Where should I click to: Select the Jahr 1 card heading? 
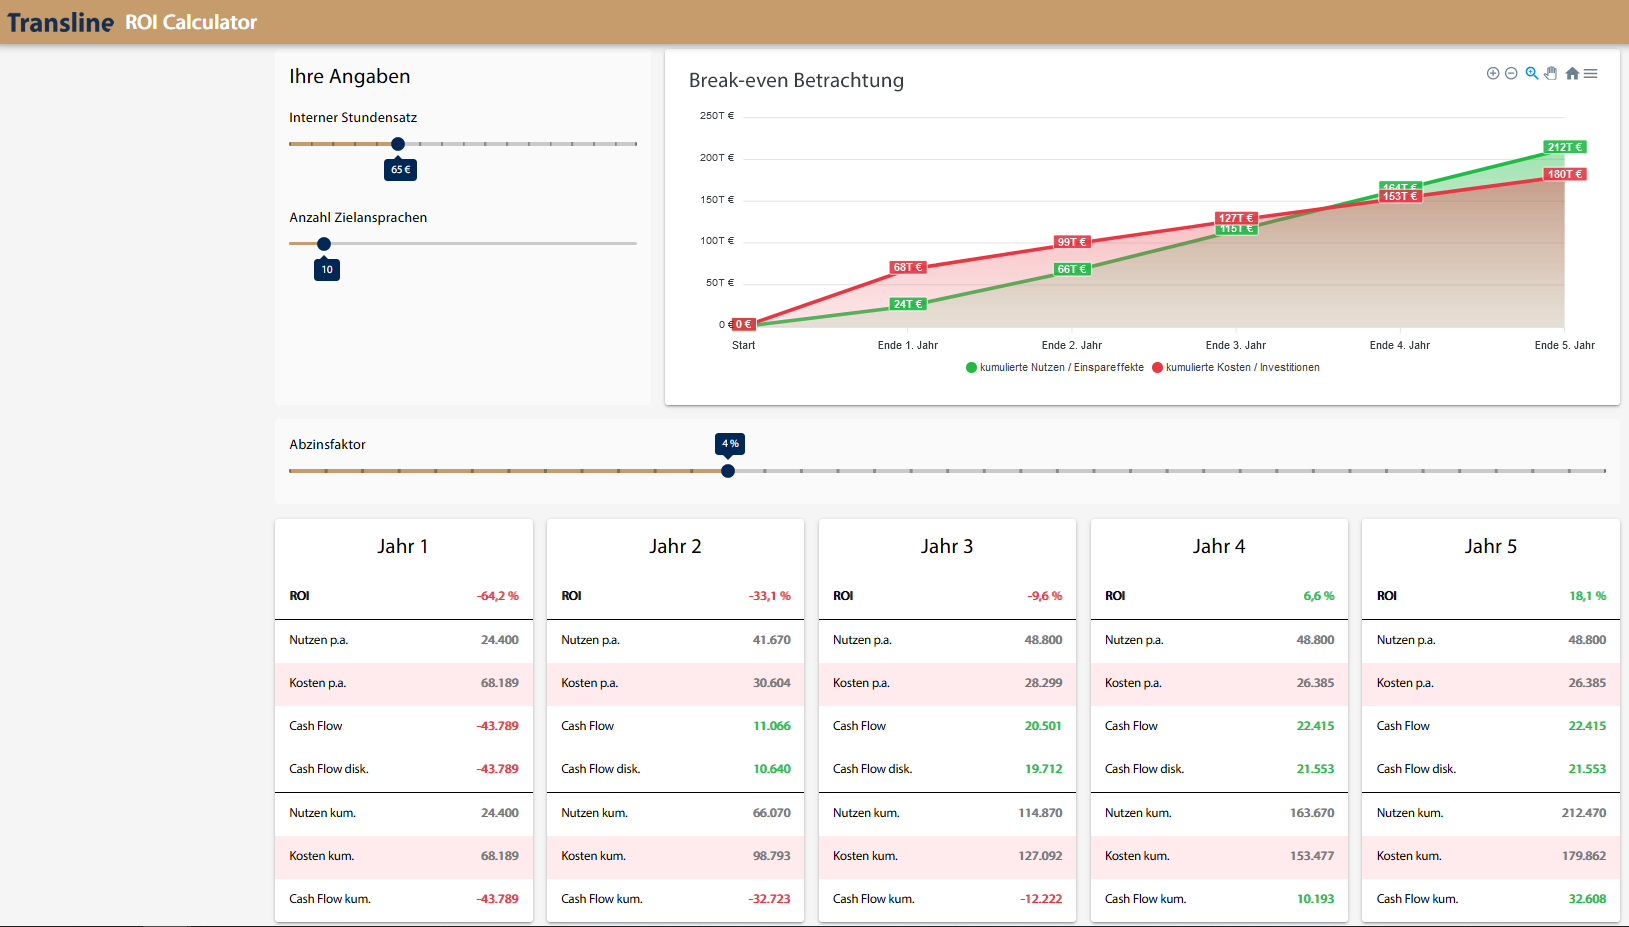point(403,546)
